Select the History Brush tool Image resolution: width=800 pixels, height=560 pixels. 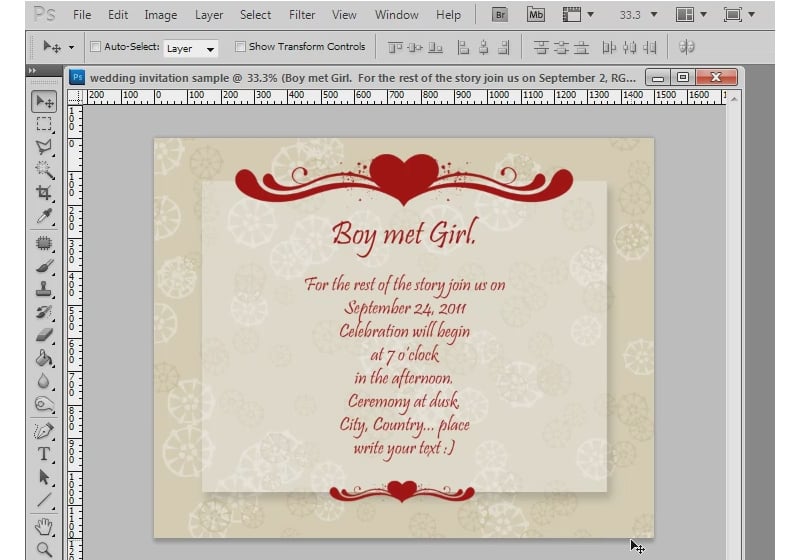tap(44, 312)
